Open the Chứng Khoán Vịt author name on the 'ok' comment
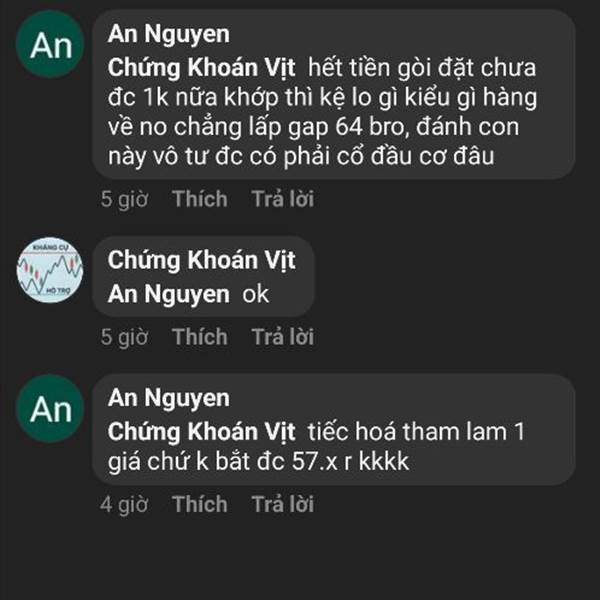This screenshot has width=600, height=600. 201,260
